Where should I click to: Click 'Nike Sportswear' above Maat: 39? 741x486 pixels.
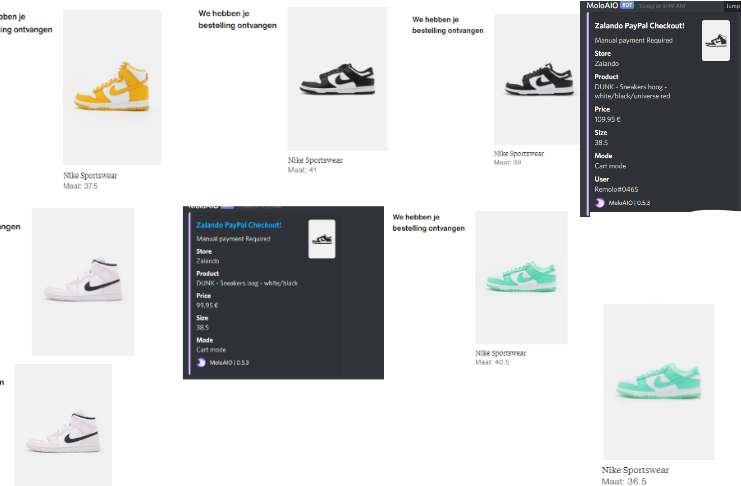tap(519, 154)
